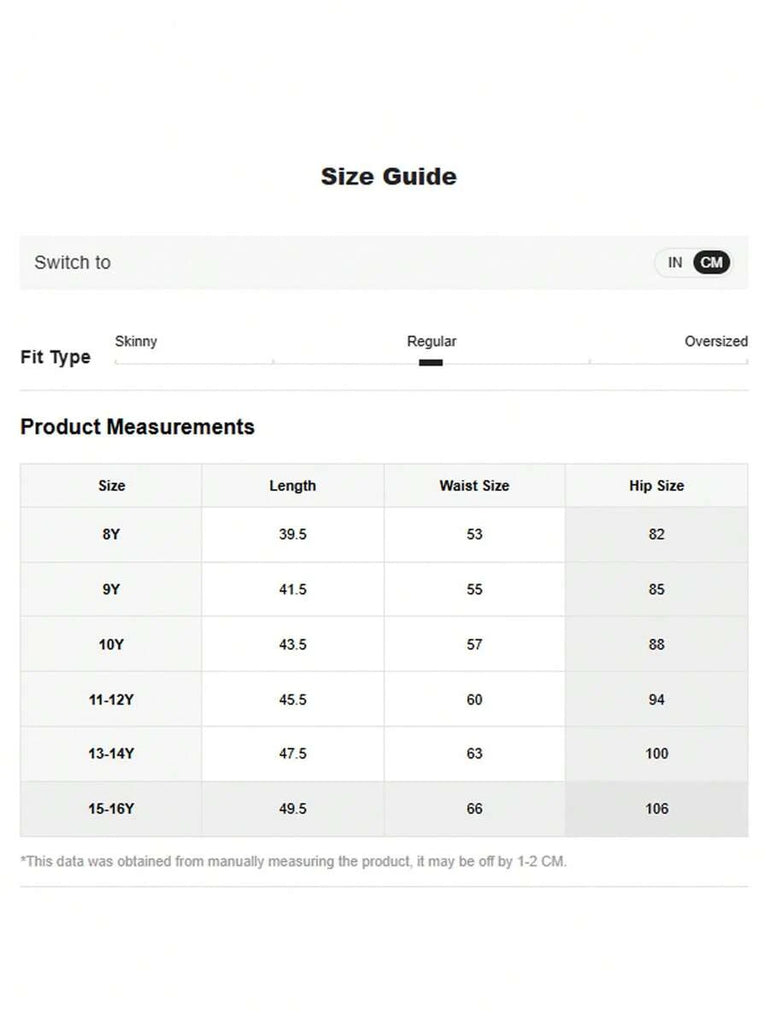Select the 9Y size row

click(x=112, y=590)
